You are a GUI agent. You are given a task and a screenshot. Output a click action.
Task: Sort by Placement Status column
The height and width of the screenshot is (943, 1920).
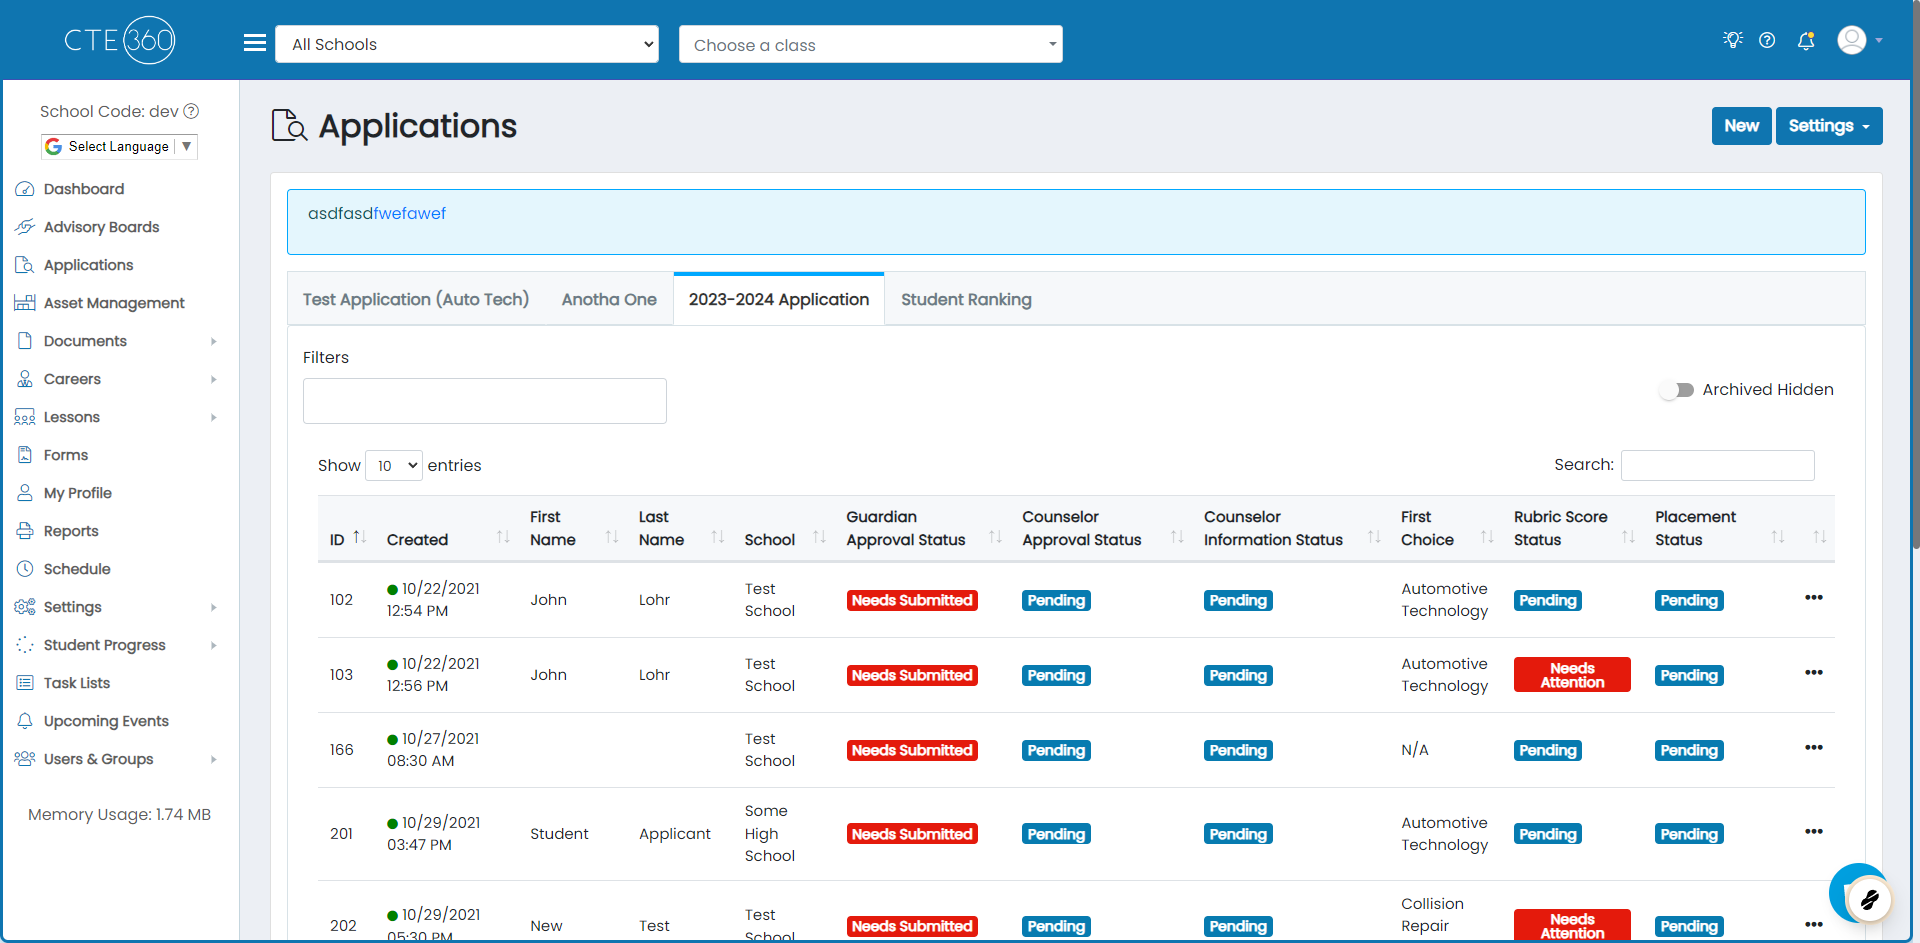tap(1715, 528)
